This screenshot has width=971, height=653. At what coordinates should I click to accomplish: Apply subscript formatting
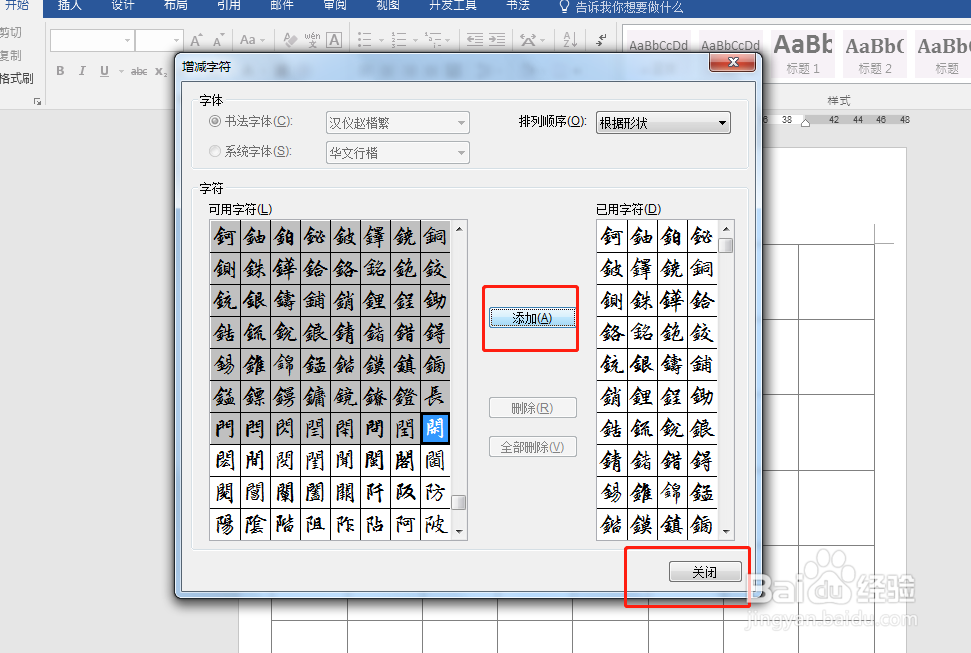(158, 71)
